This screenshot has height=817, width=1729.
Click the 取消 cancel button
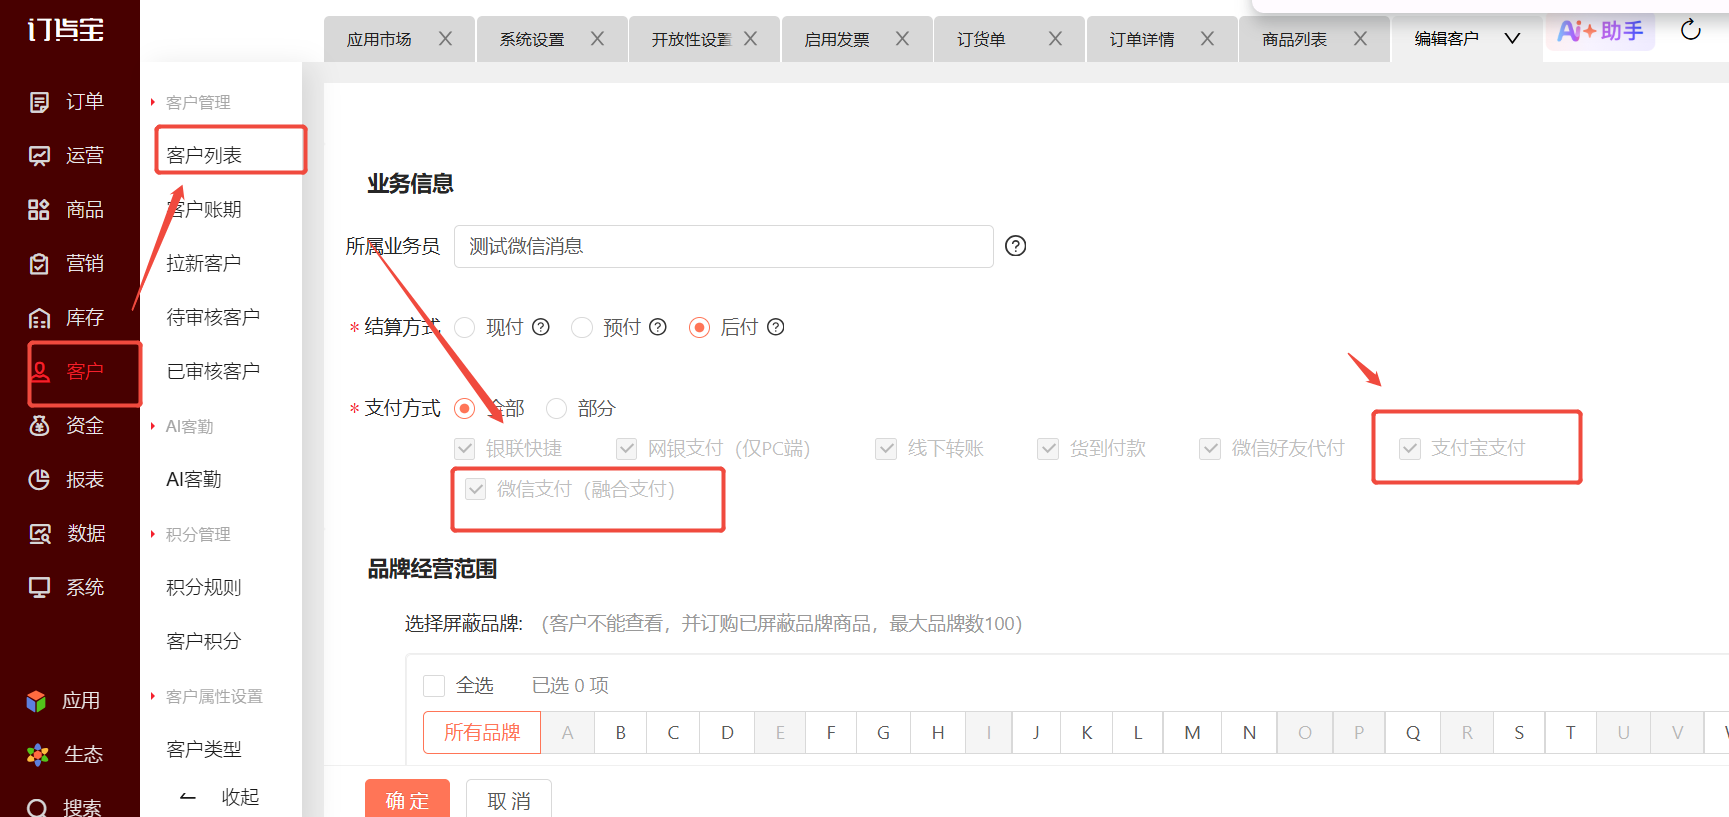509,799
